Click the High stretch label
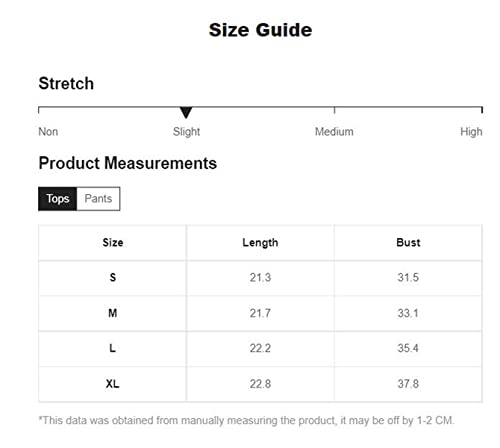 click(x=471, y=132)
